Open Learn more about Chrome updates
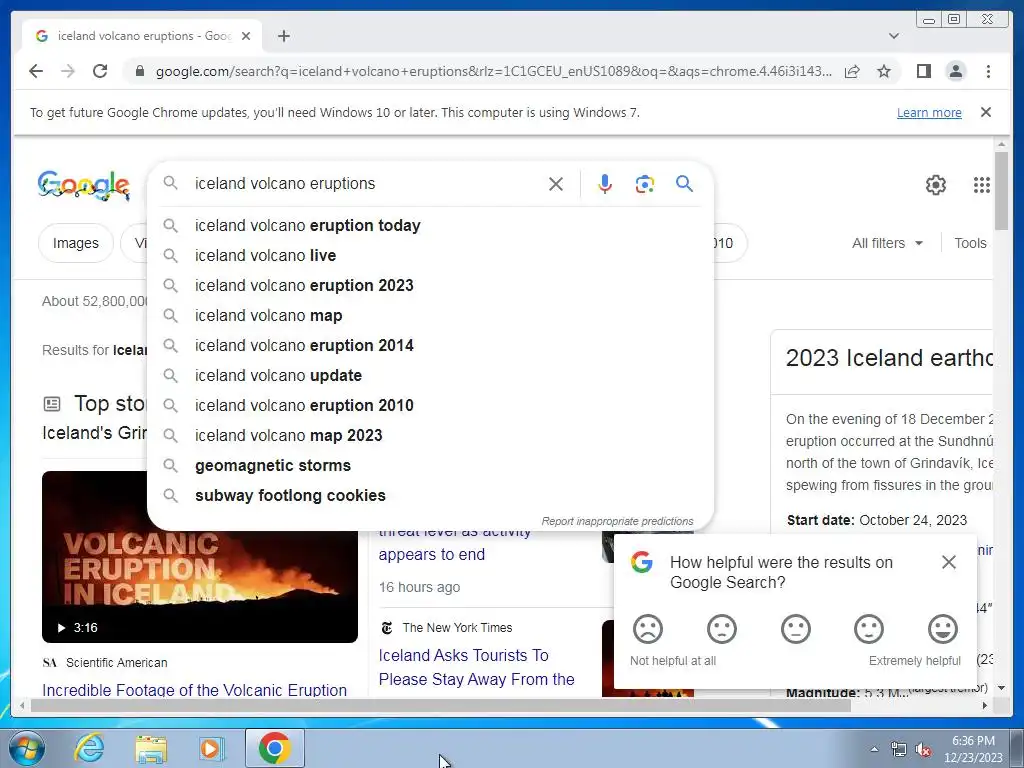The width and height of the screenshot is (1024, 768). 929,112
